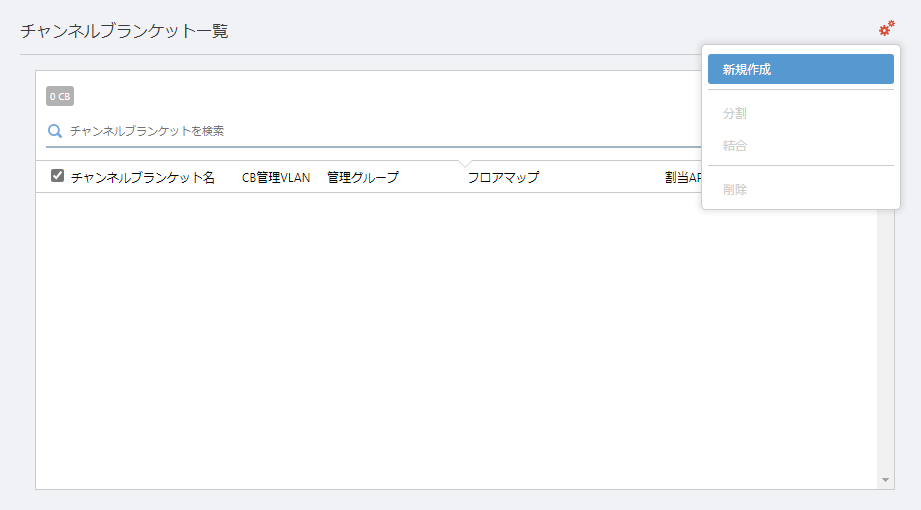The image size is (921, 510).
Task: Sort by チャンネルブランケット名 column header
Action: pos(143,177)
